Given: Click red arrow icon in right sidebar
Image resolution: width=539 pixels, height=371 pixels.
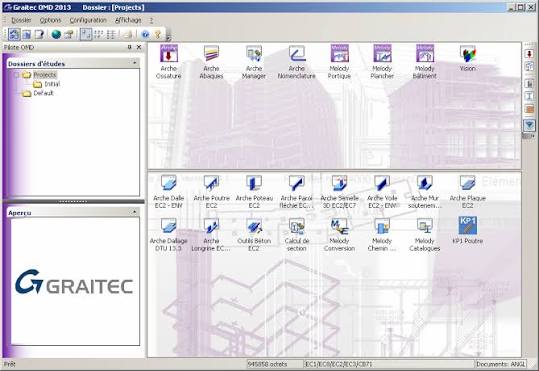Looking at the screenshot, I should coord(529,54).
